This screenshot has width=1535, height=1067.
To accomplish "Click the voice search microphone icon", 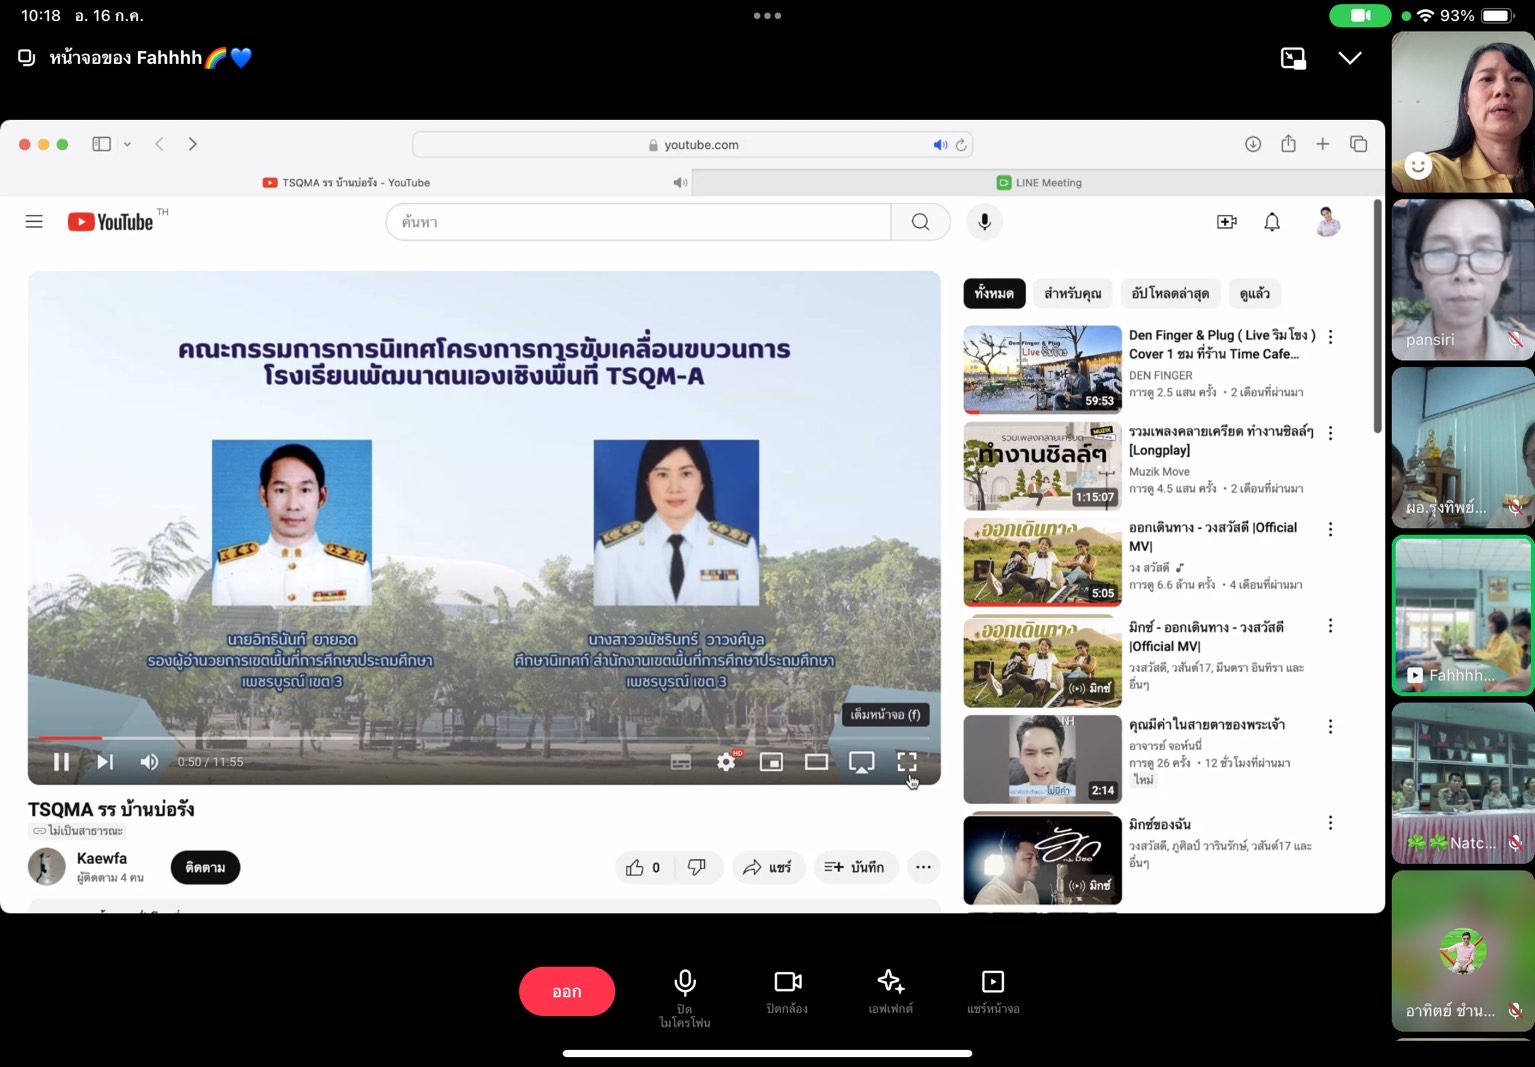I will point(984,222).
